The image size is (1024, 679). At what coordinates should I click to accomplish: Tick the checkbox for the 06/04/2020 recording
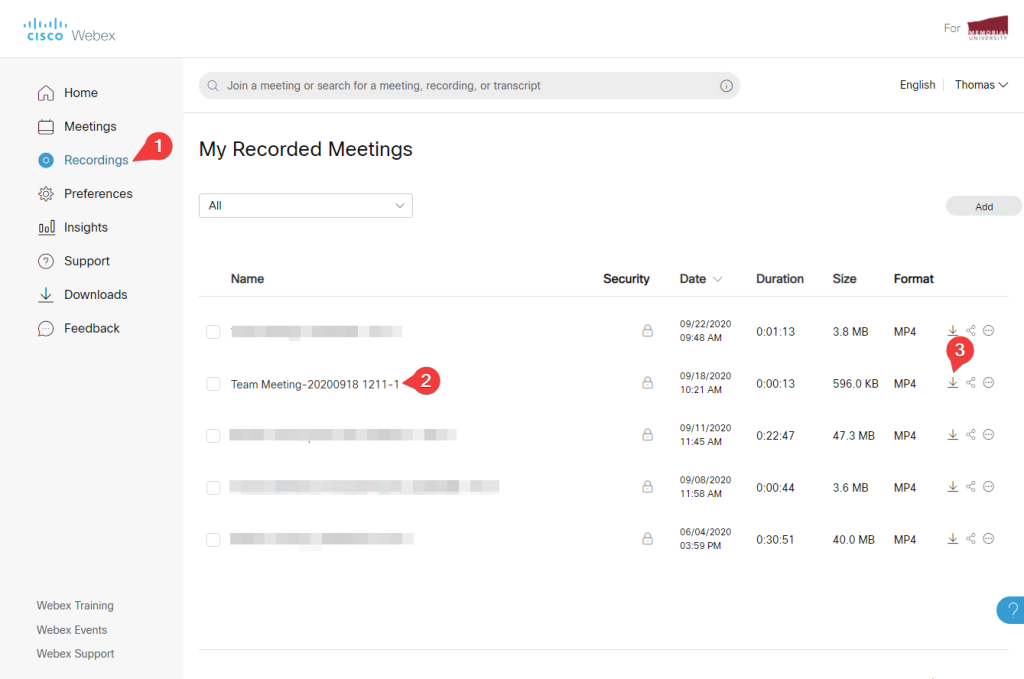(x=213, y=540)
